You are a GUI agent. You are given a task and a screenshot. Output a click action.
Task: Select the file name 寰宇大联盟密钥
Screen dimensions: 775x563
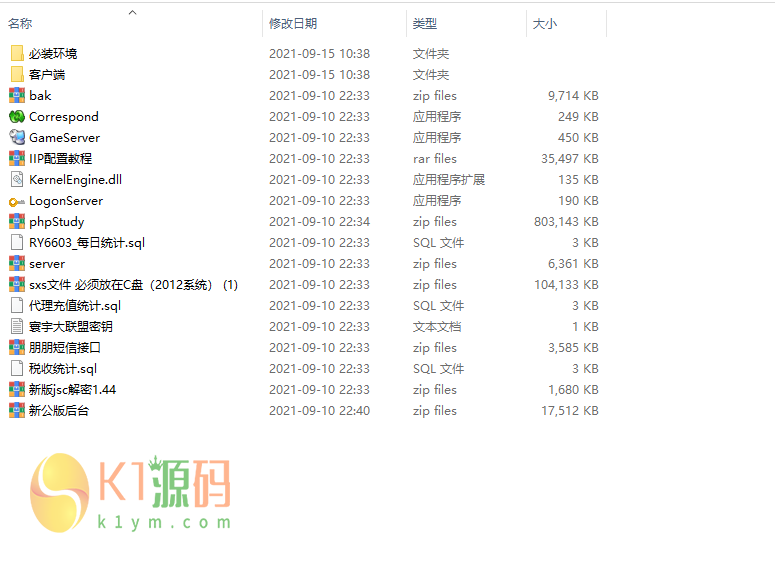point(71,327)
